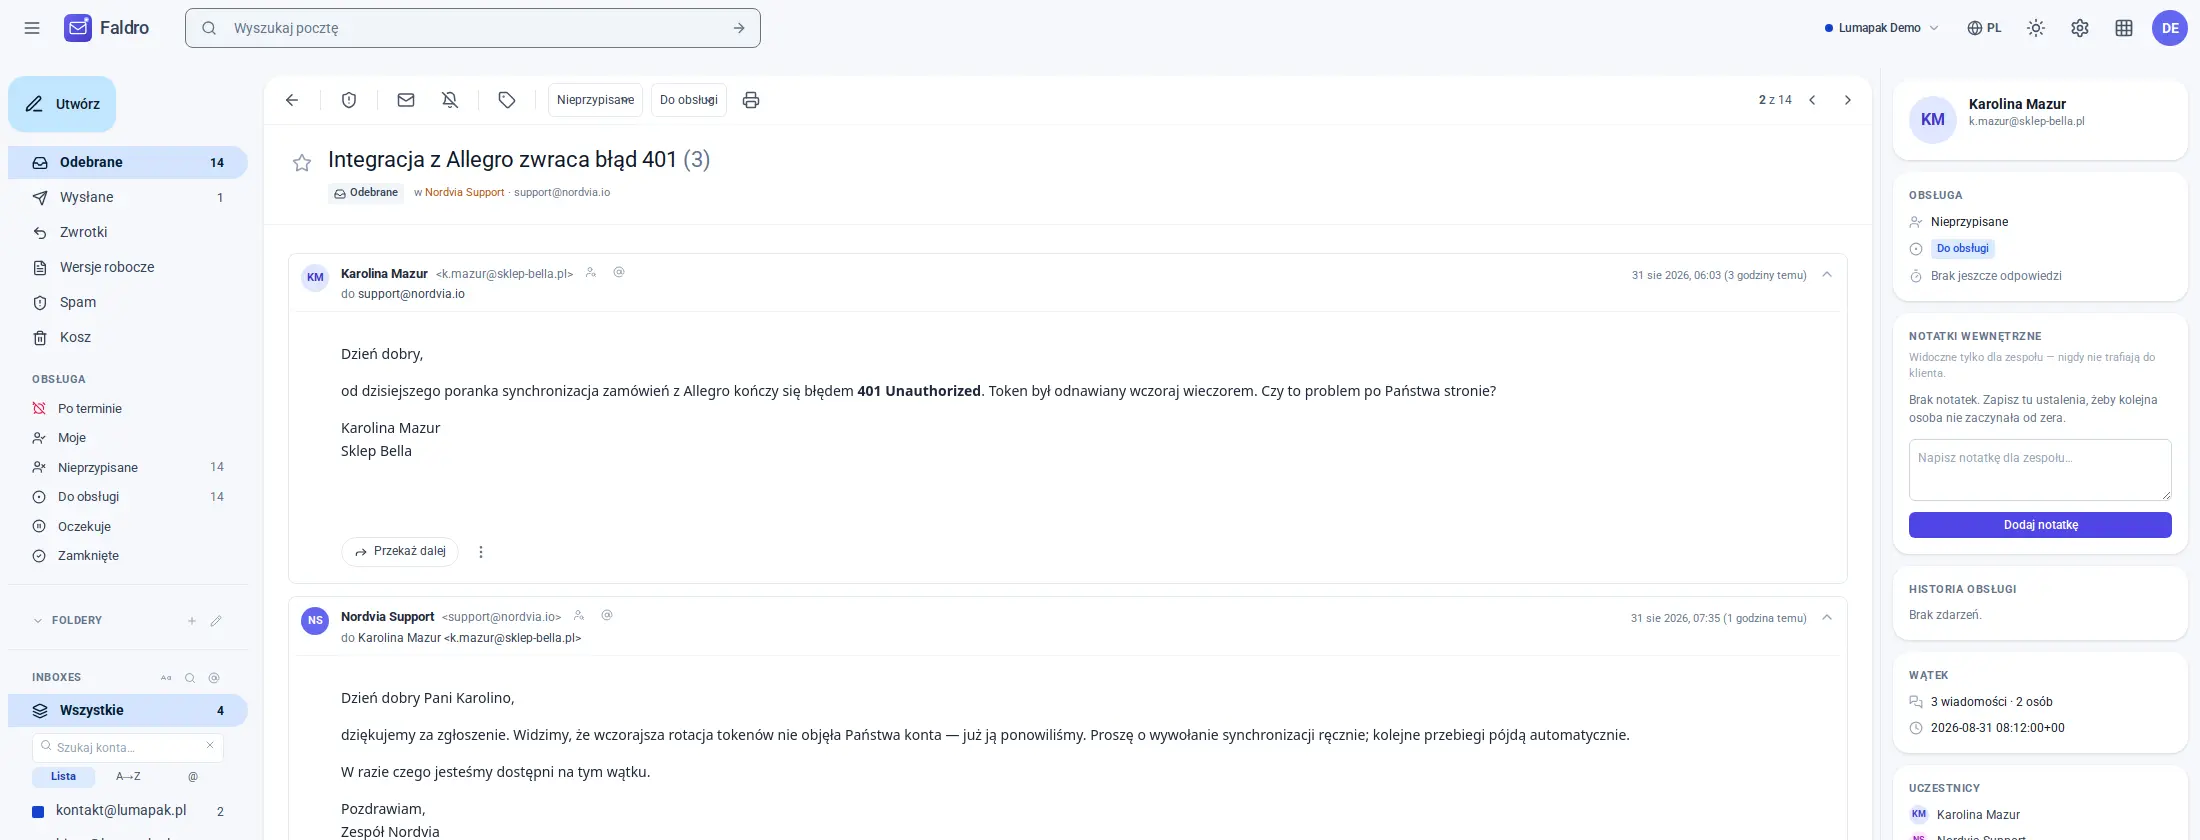Open the Lumapak Demo account dropdown
The width and height of the screenshot is (2200, 840).
pos(1882,28)
